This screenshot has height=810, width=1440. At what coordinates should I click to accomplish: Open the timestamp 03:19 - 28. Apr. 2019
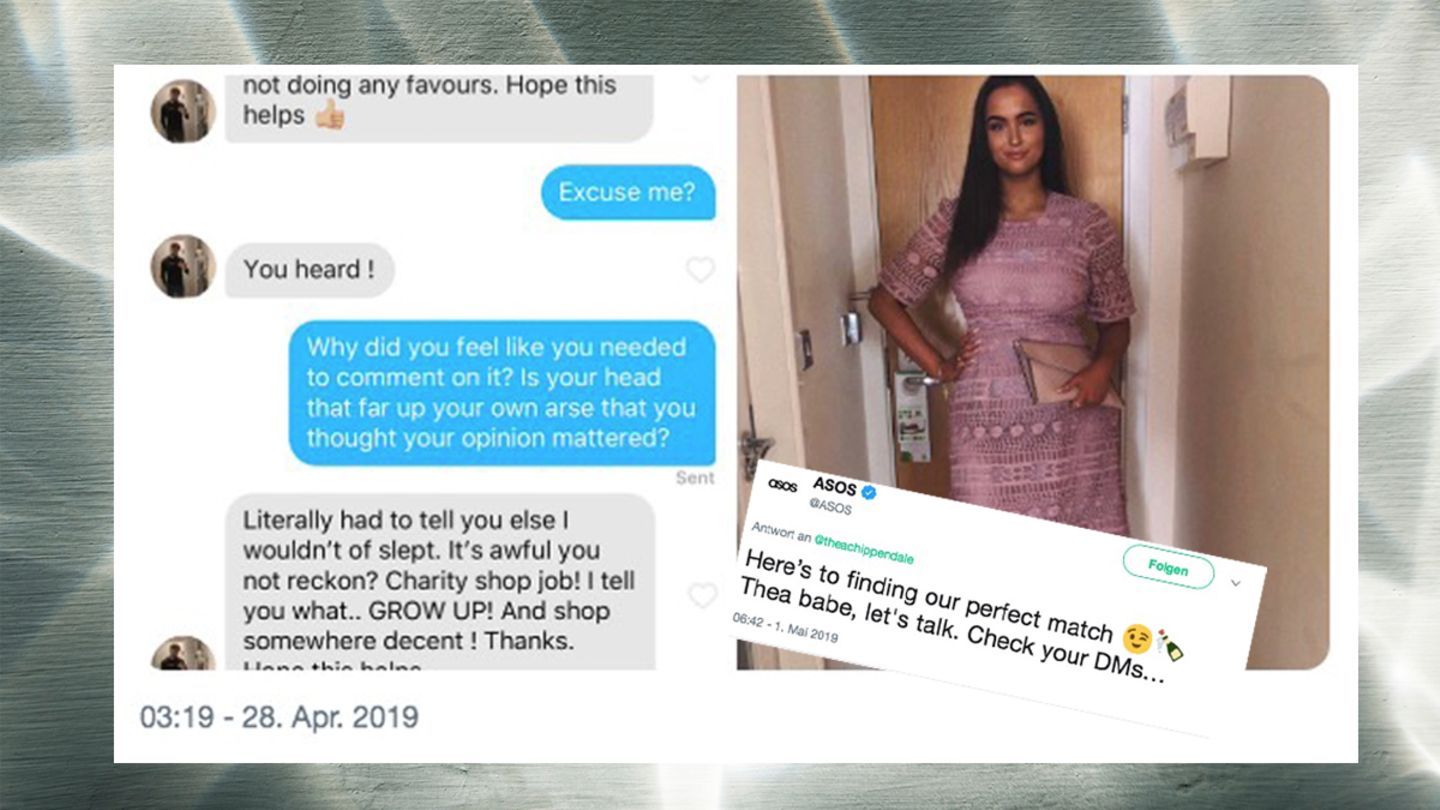tap(279, 717)
